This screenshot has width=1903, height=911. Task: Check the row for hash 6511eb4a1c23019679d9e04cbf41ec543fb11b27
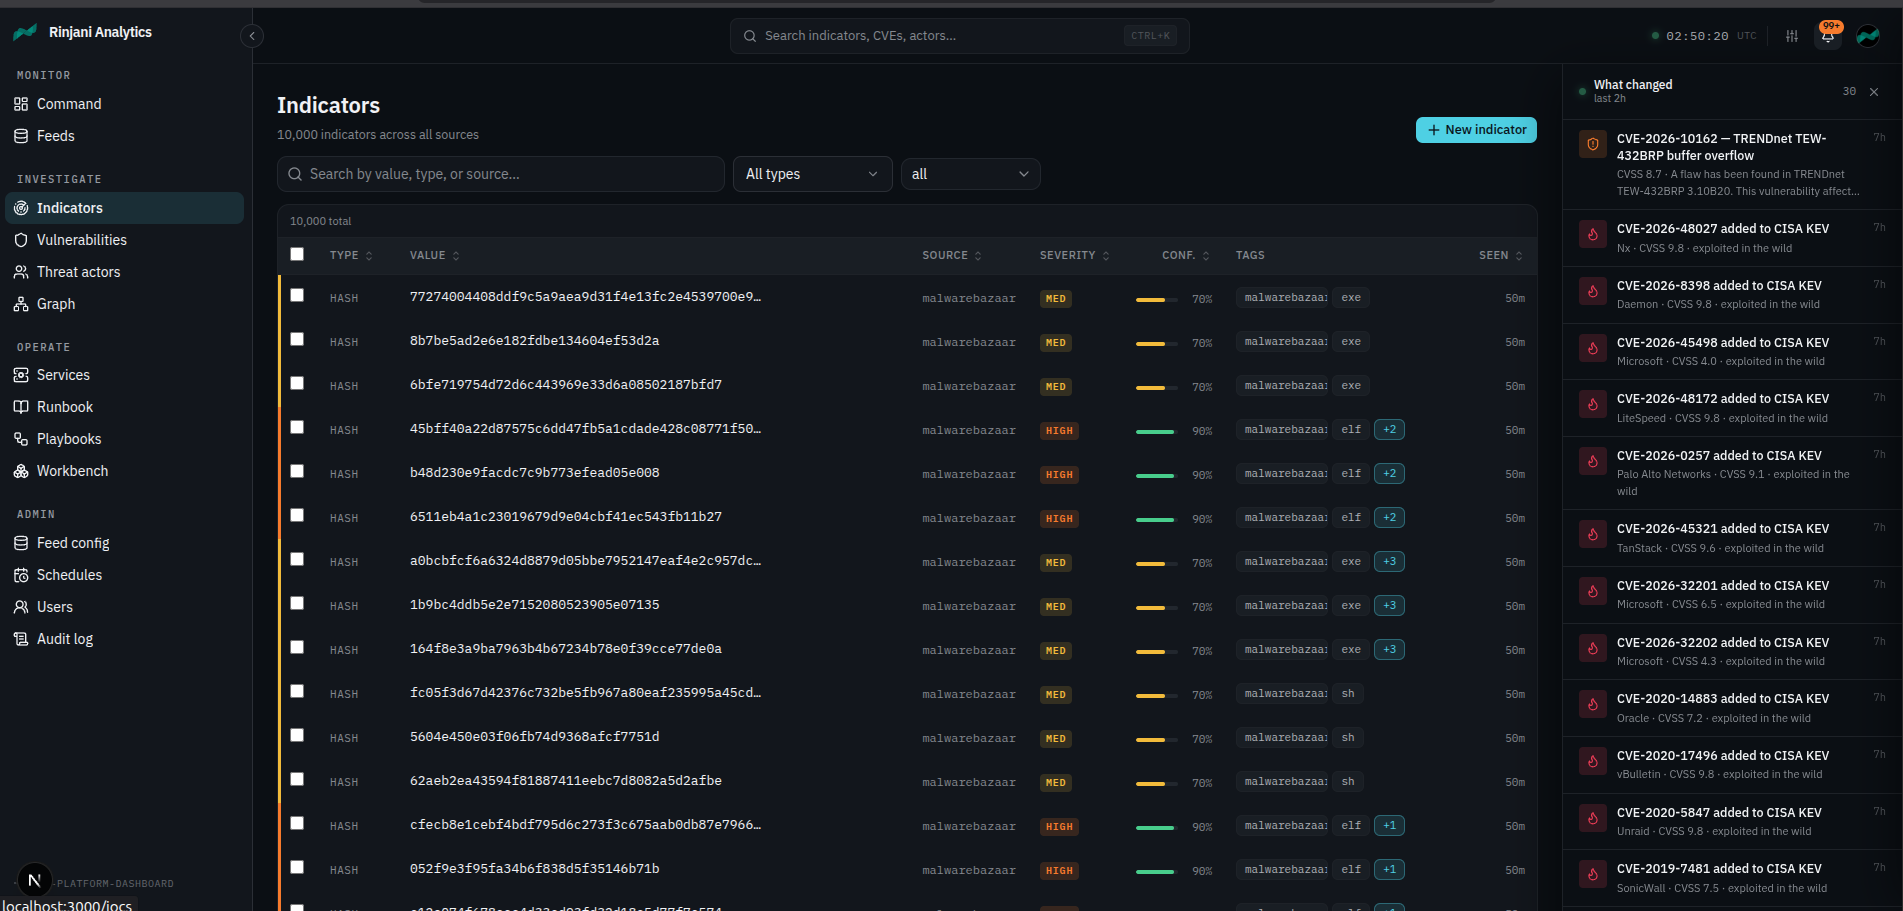pos(297,515)
